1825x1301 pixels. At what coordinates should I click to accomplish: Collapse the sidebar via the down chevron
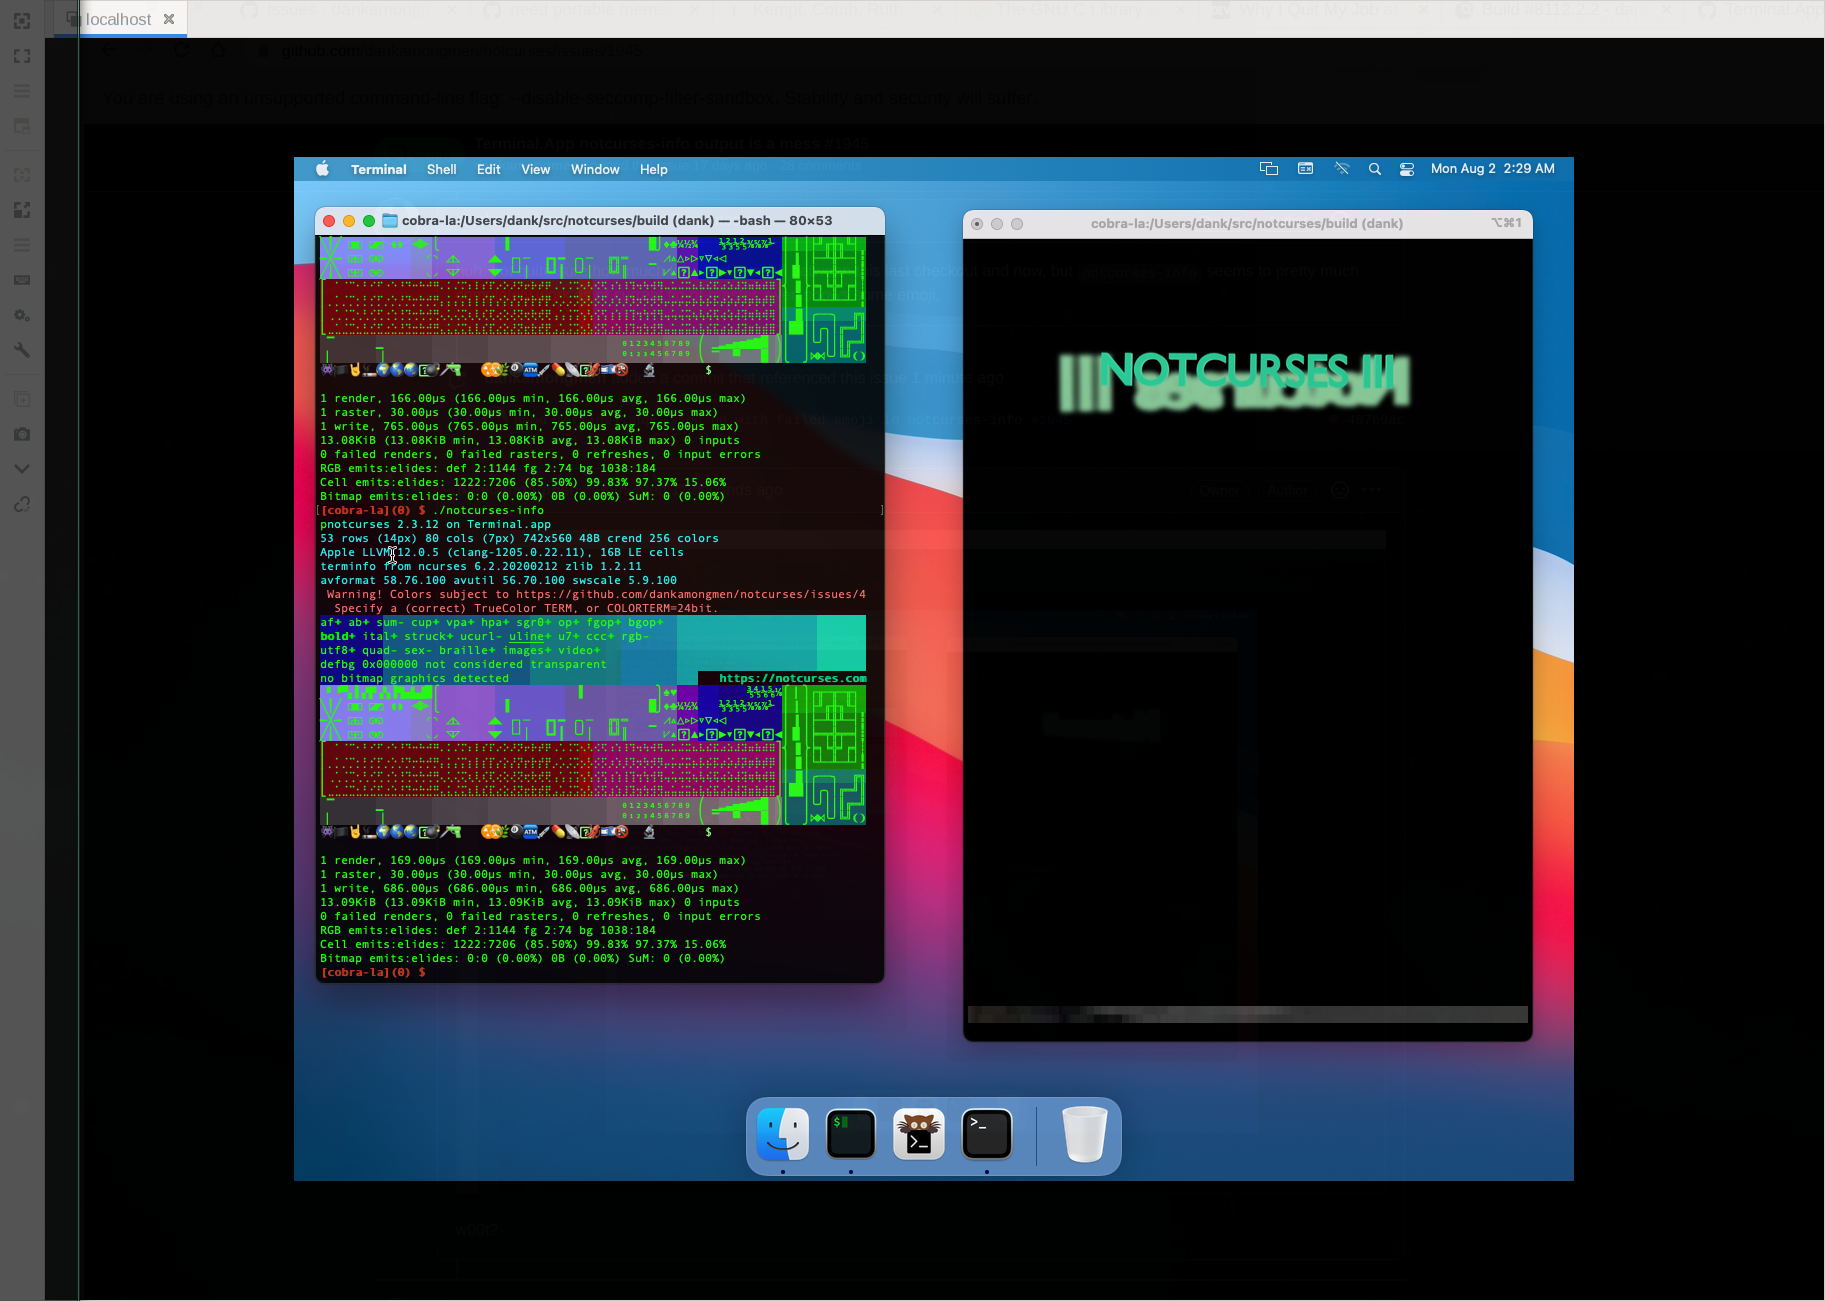(22, 467)
